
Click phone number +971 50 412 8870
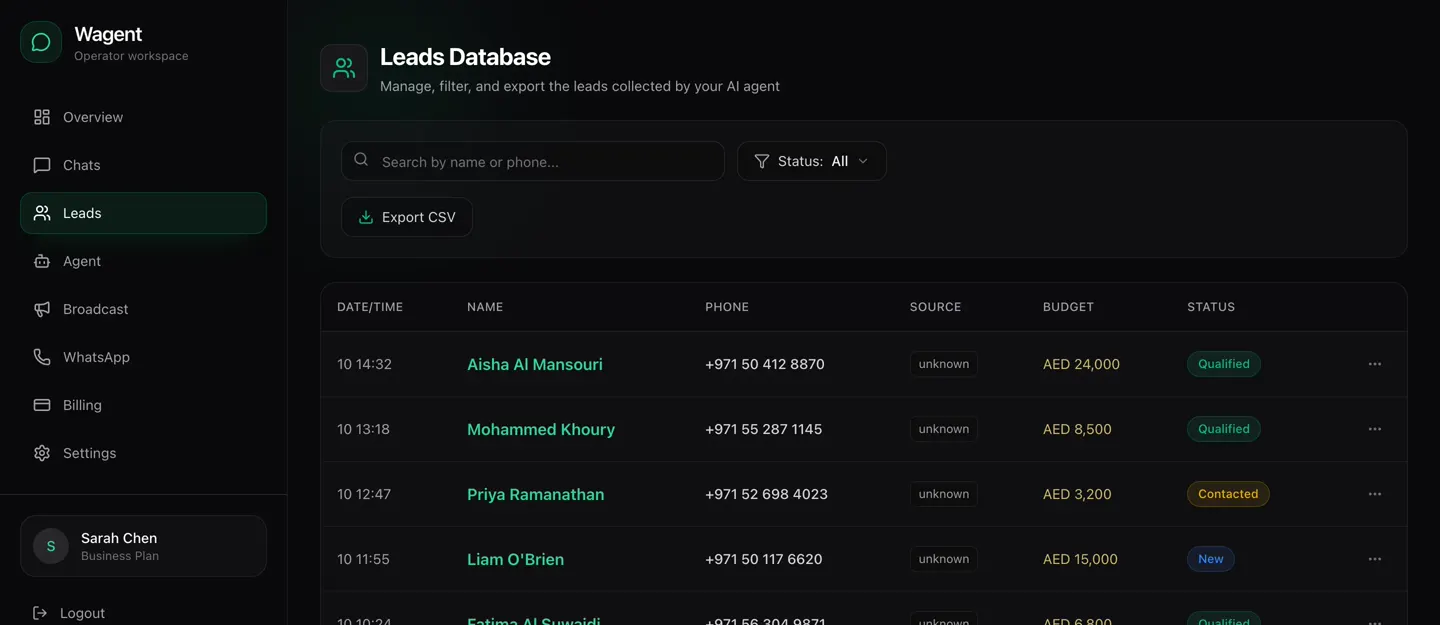(765, 364)
